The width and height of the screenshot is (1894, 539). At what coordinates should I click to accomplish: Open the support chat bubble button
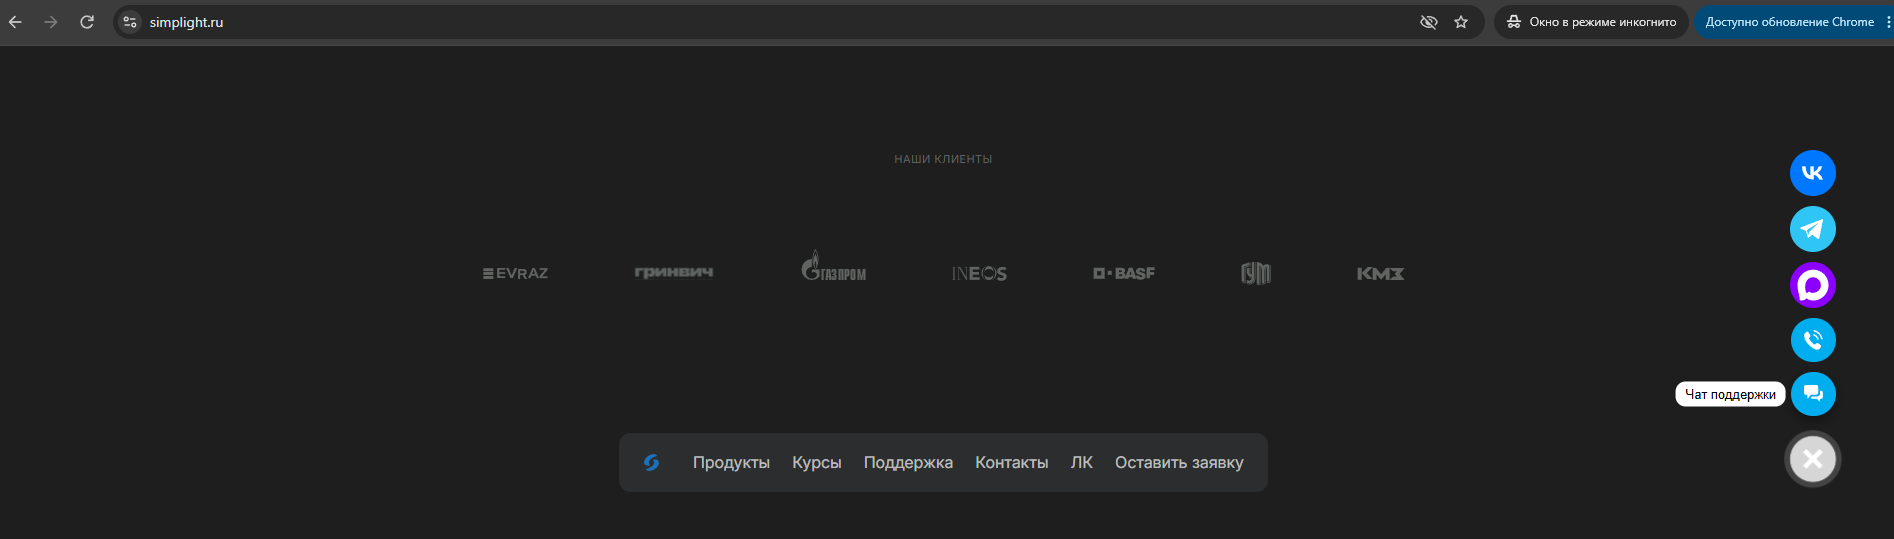(1812, 394)
